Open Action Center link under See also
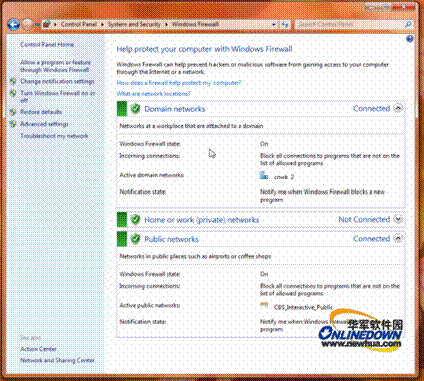This screenshot has width=424, height=381. coord(38,349)
